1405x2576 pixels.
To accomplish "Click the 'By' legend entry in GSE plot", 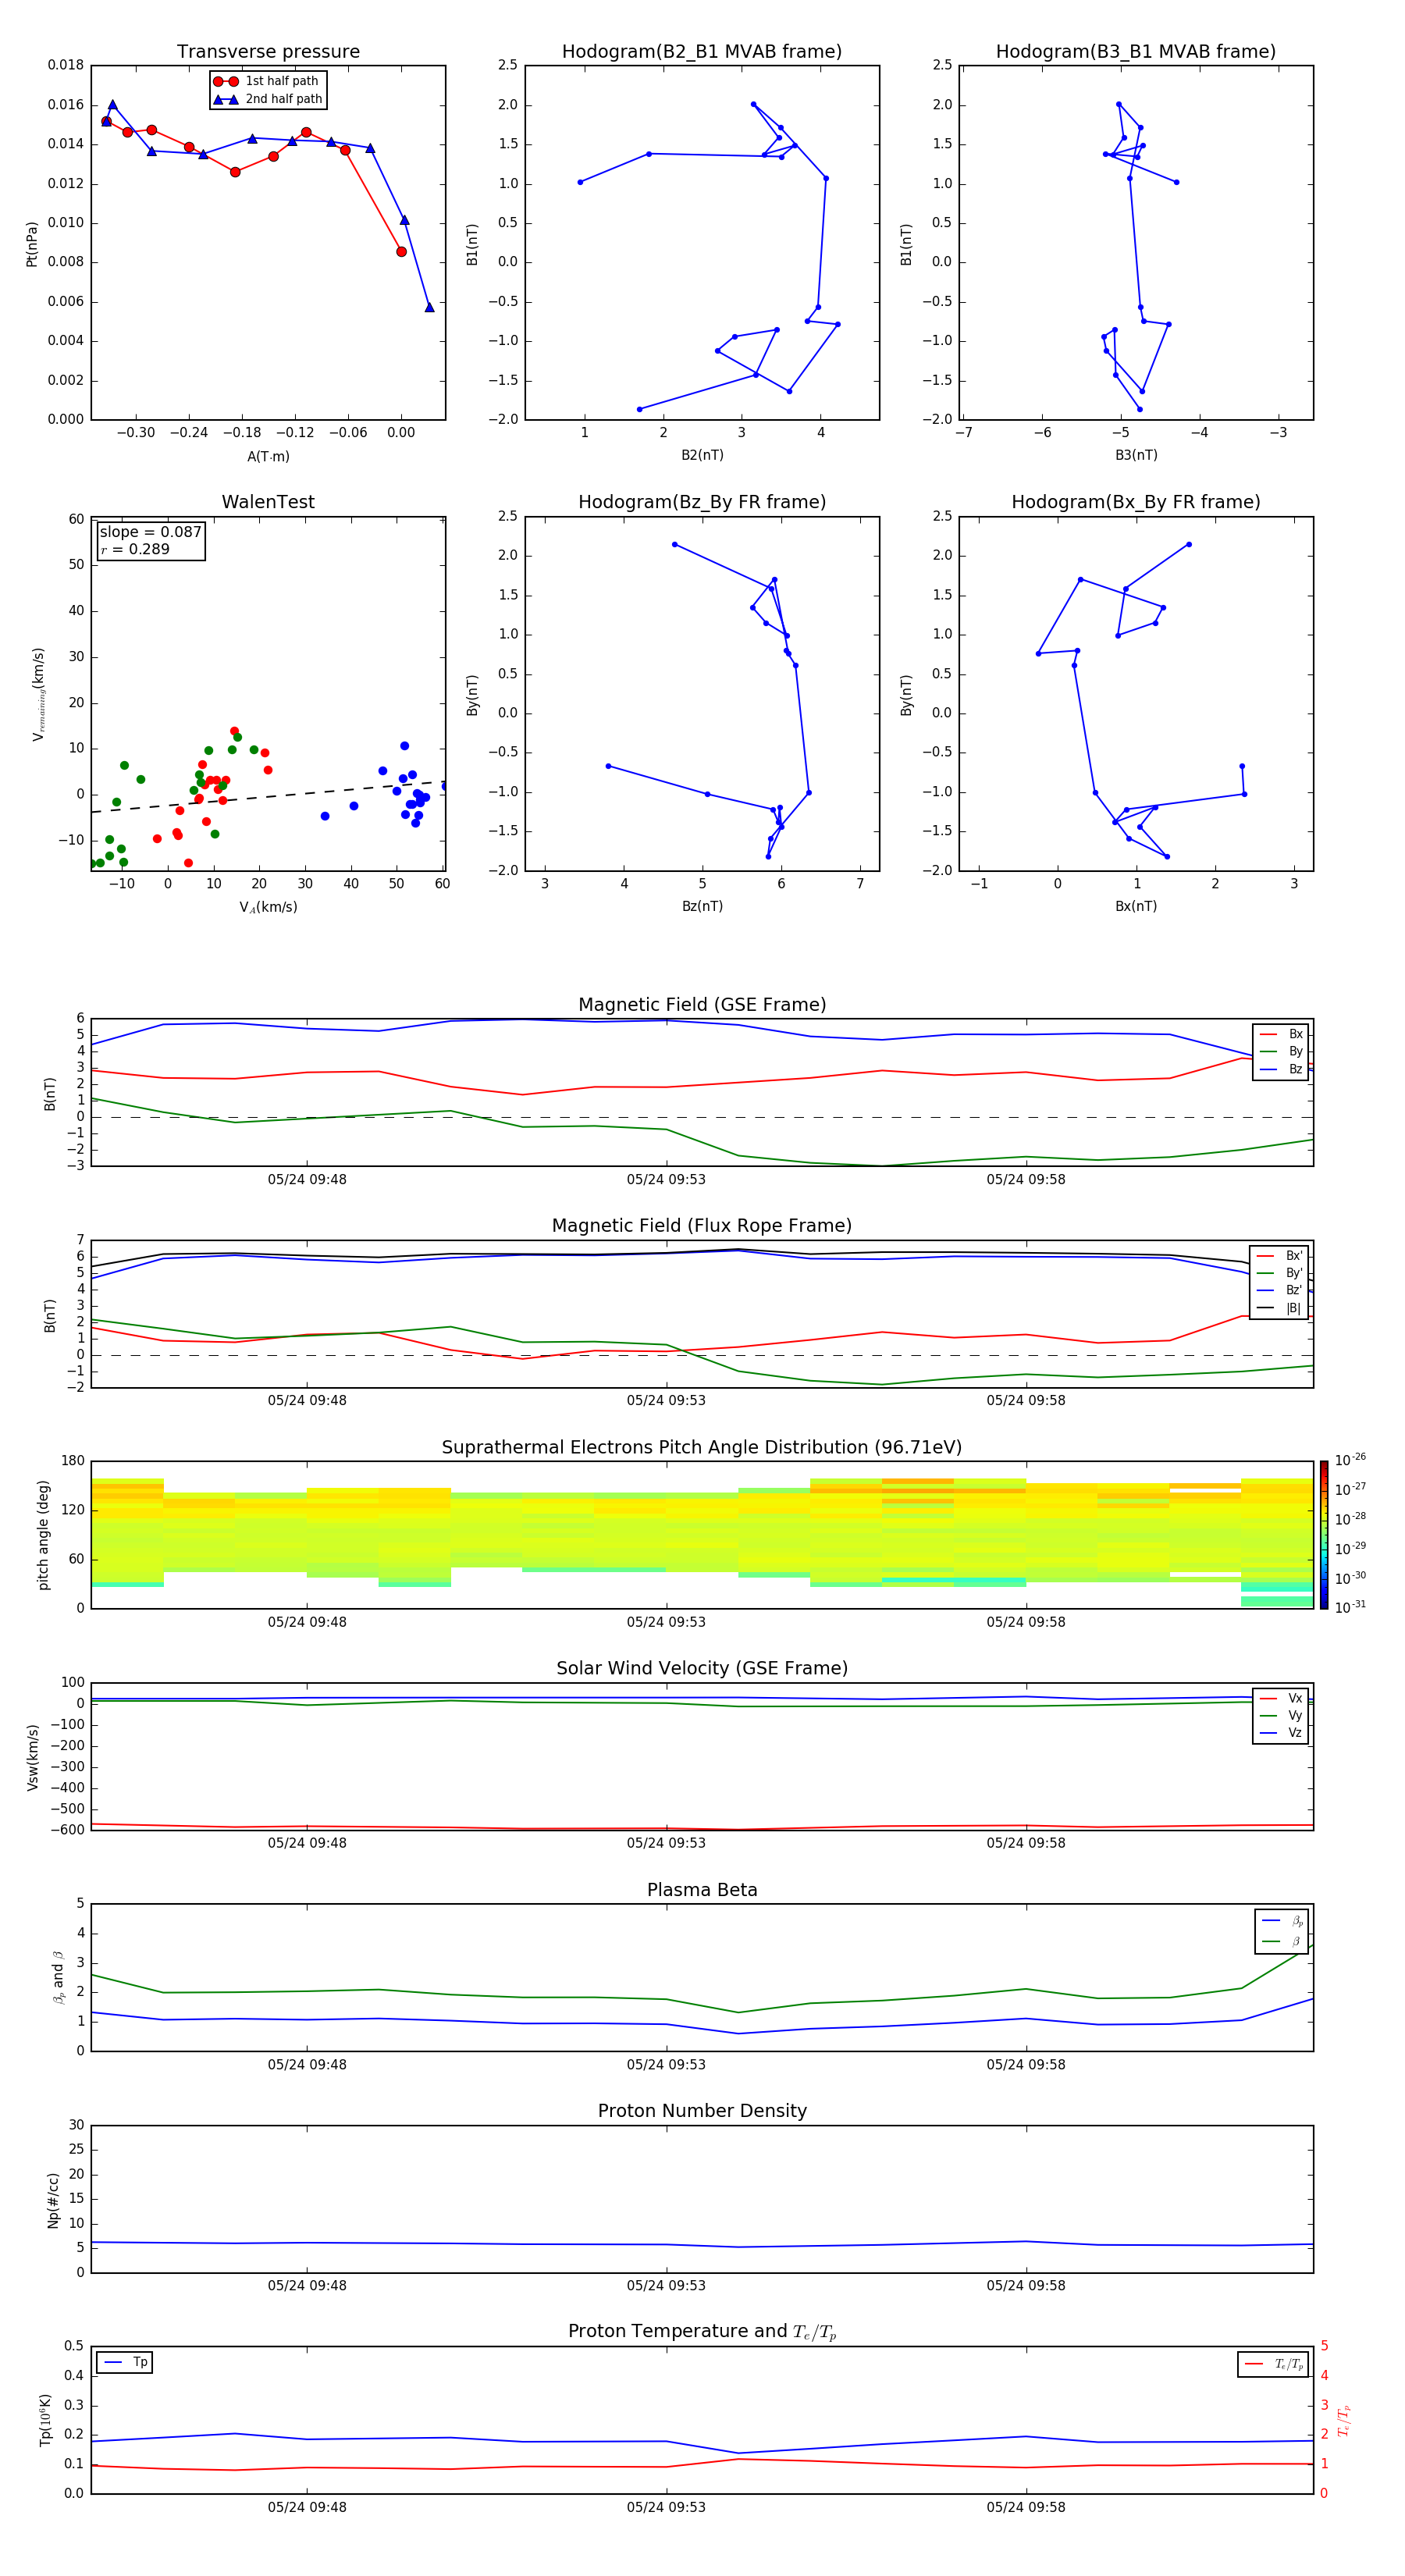I will 1282,1051.
